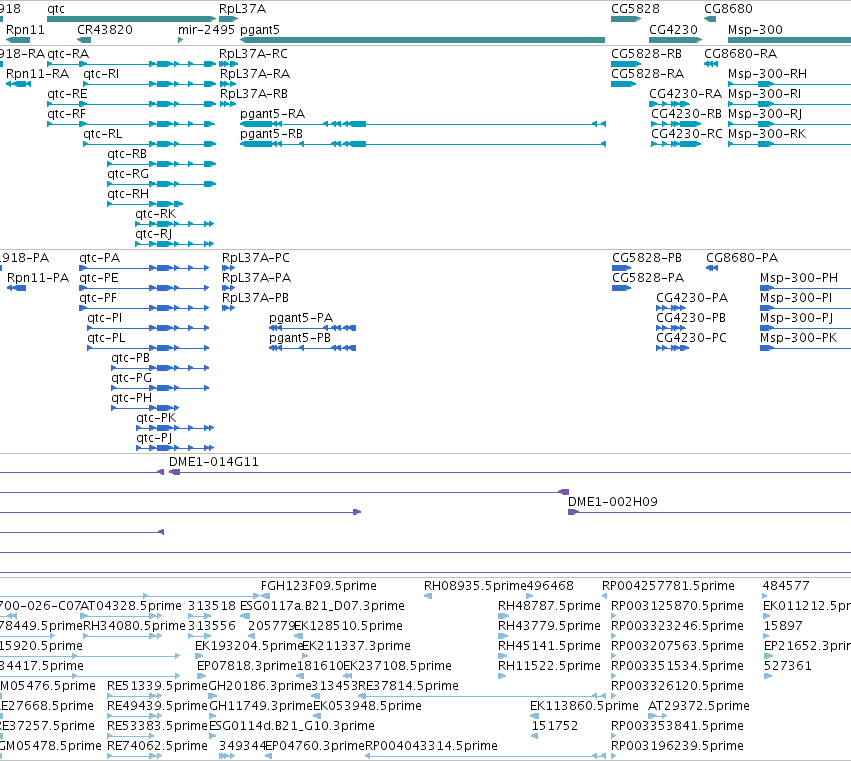The width and height of the screenshot is (851, 761).
Task: Click protein feature qtc-PH
Action: [x=145, y=408]
